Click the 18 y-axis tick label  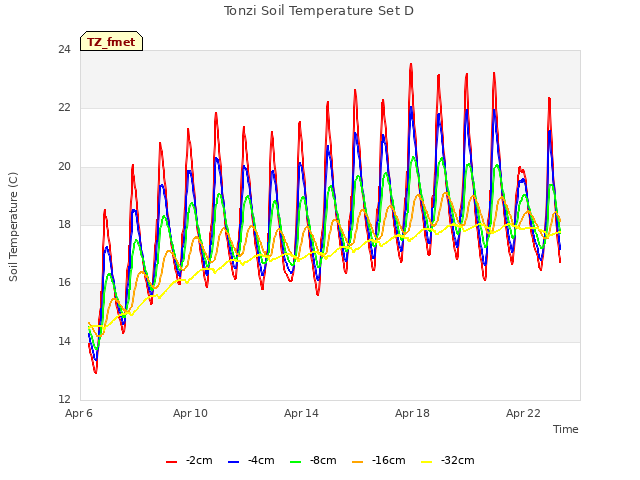coord(64,224)
